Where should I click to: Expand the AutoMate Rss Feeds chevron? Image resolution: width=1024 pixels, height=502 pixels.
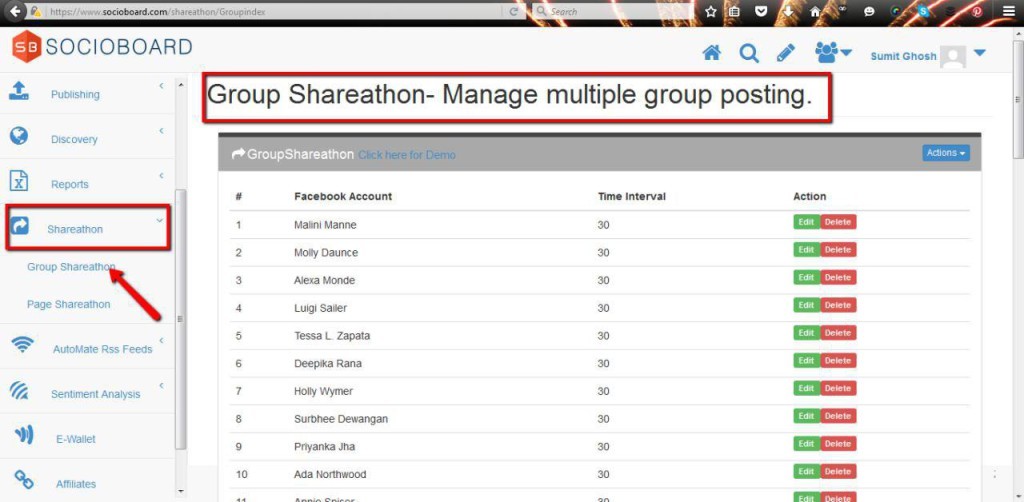(161, 341)
